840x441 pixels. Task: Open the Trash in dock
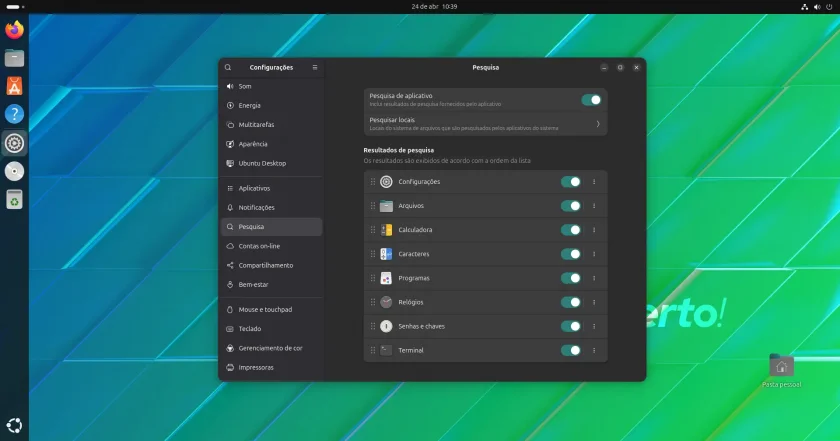tap(14, 199)
